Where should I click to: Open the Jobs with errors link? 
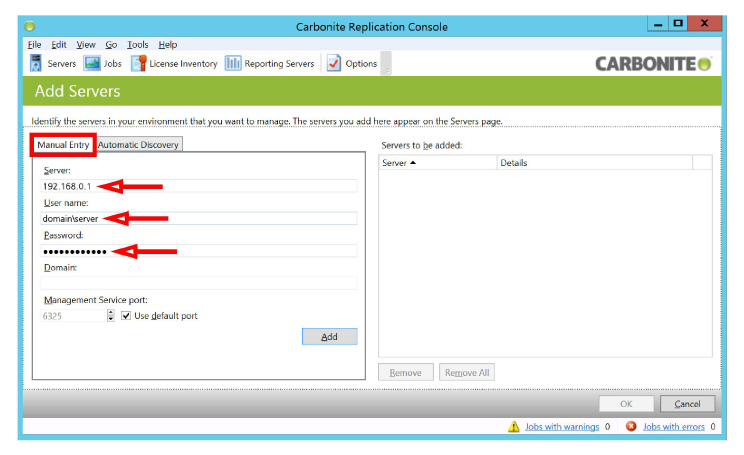[674, 427]
